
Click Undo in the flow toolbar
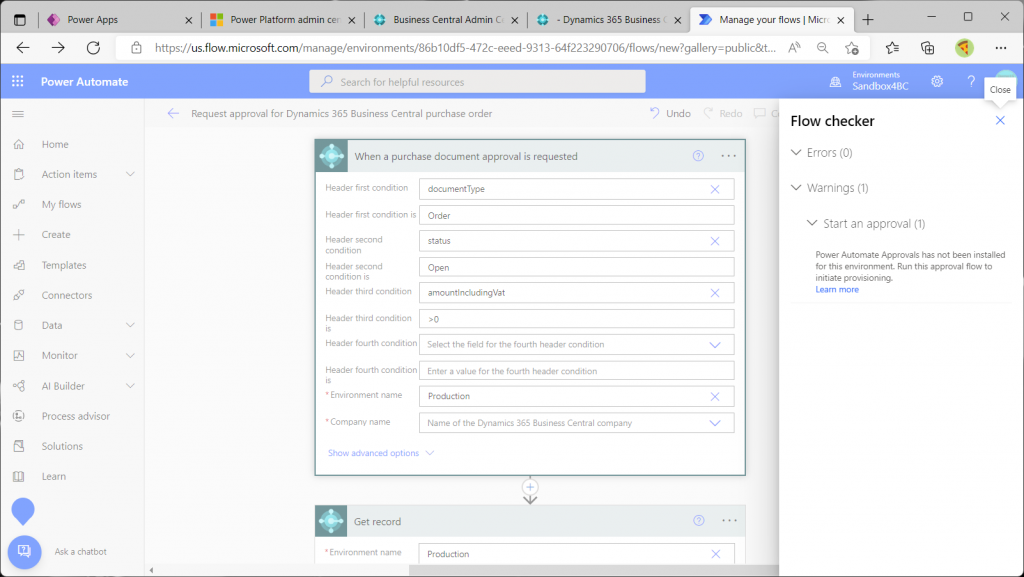click(670, 114)
